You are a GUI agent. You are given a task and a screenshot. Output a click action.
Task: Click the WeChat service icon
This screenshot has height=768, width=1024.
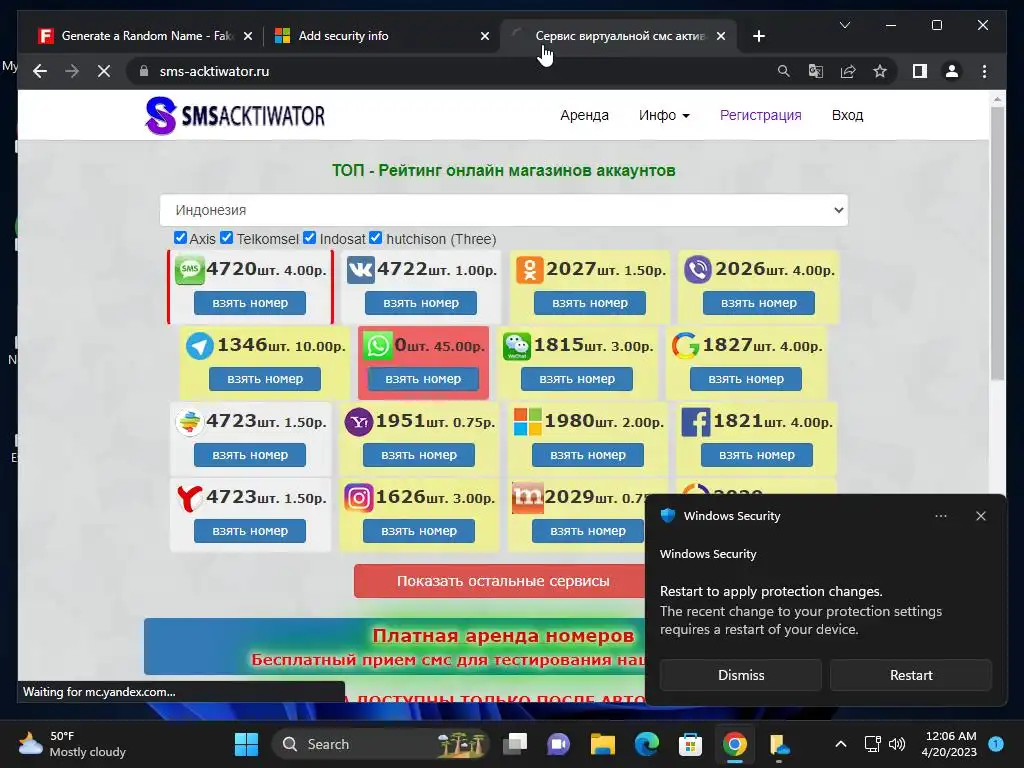517,345
